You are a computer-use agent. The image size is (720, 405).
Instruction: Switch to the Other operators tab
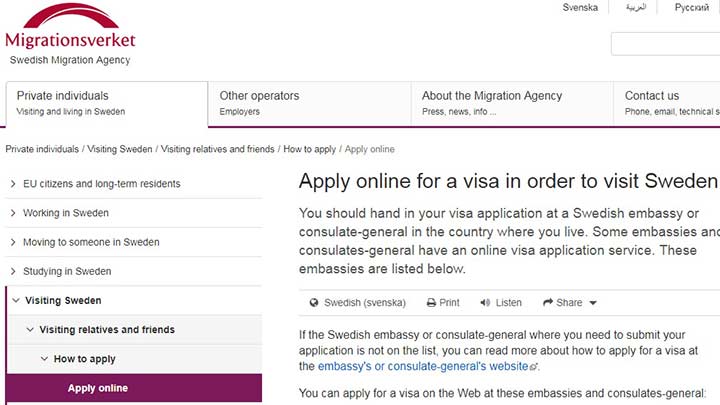pyautogui.click(x=309, y=104)
